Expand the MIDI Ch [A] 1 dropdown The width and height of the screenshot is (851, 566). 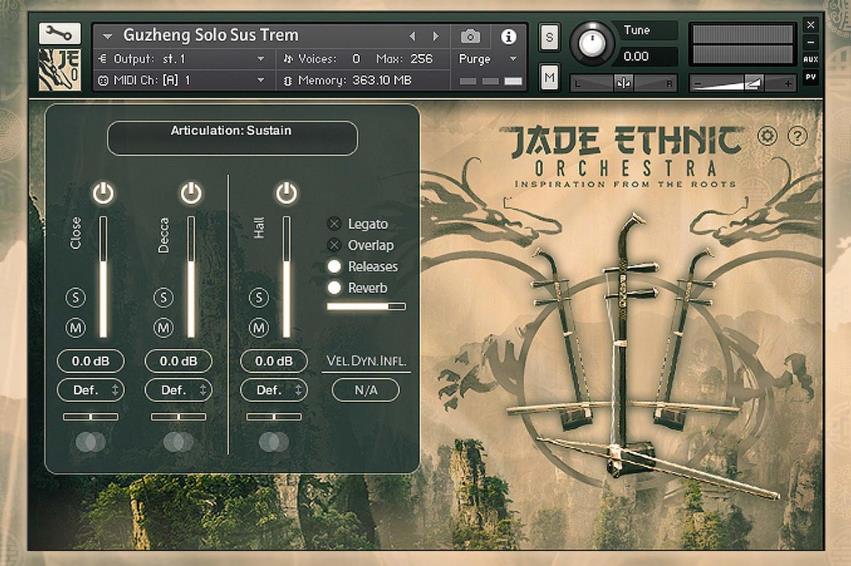[261, 80]
